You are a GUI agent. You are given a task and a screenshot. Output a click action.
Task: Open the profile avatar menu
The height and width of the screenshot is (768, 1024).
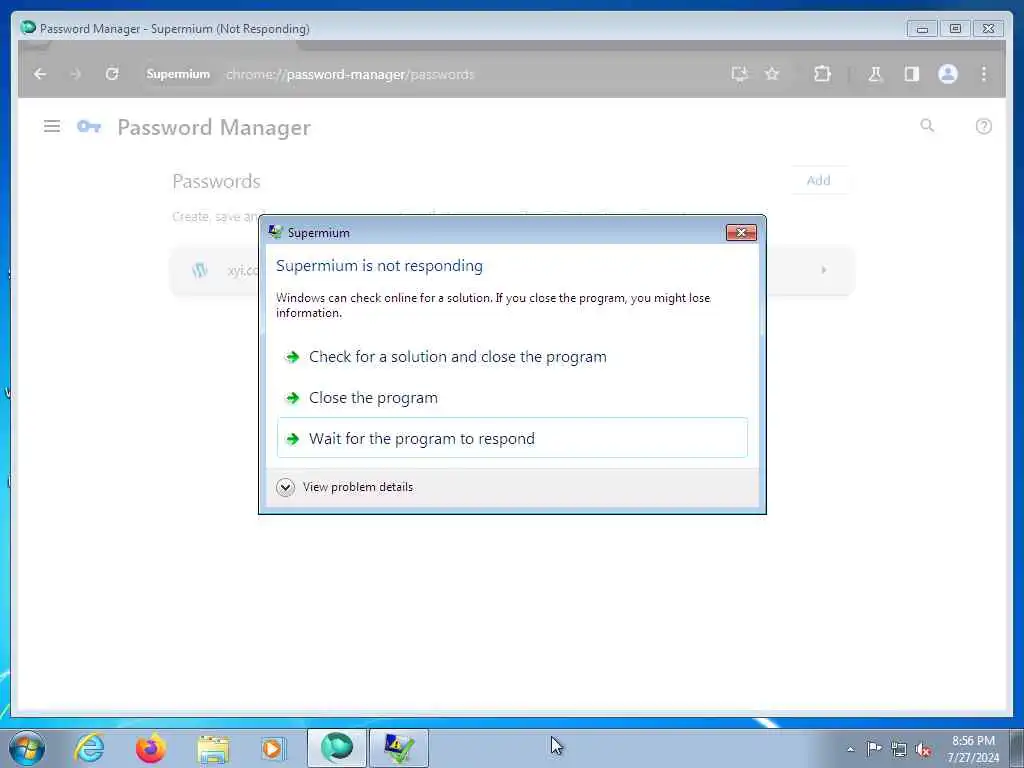coord(948,74)
